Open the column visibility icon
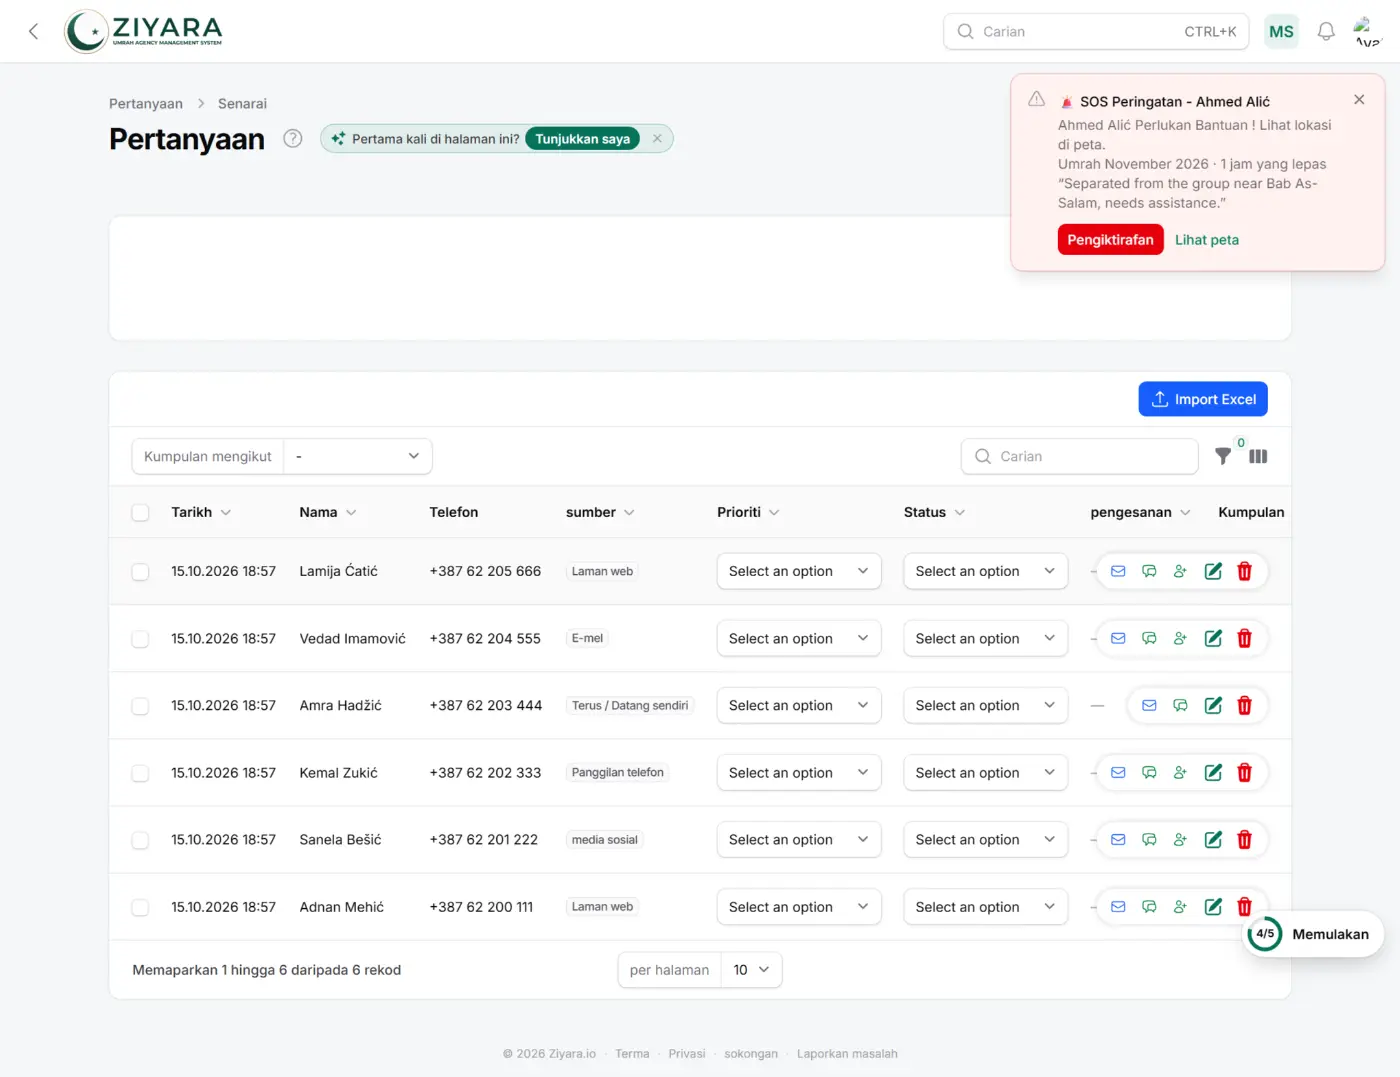Viewport: 1400px width, 1077px height. pyautogui.click(x=1258, y=456)
